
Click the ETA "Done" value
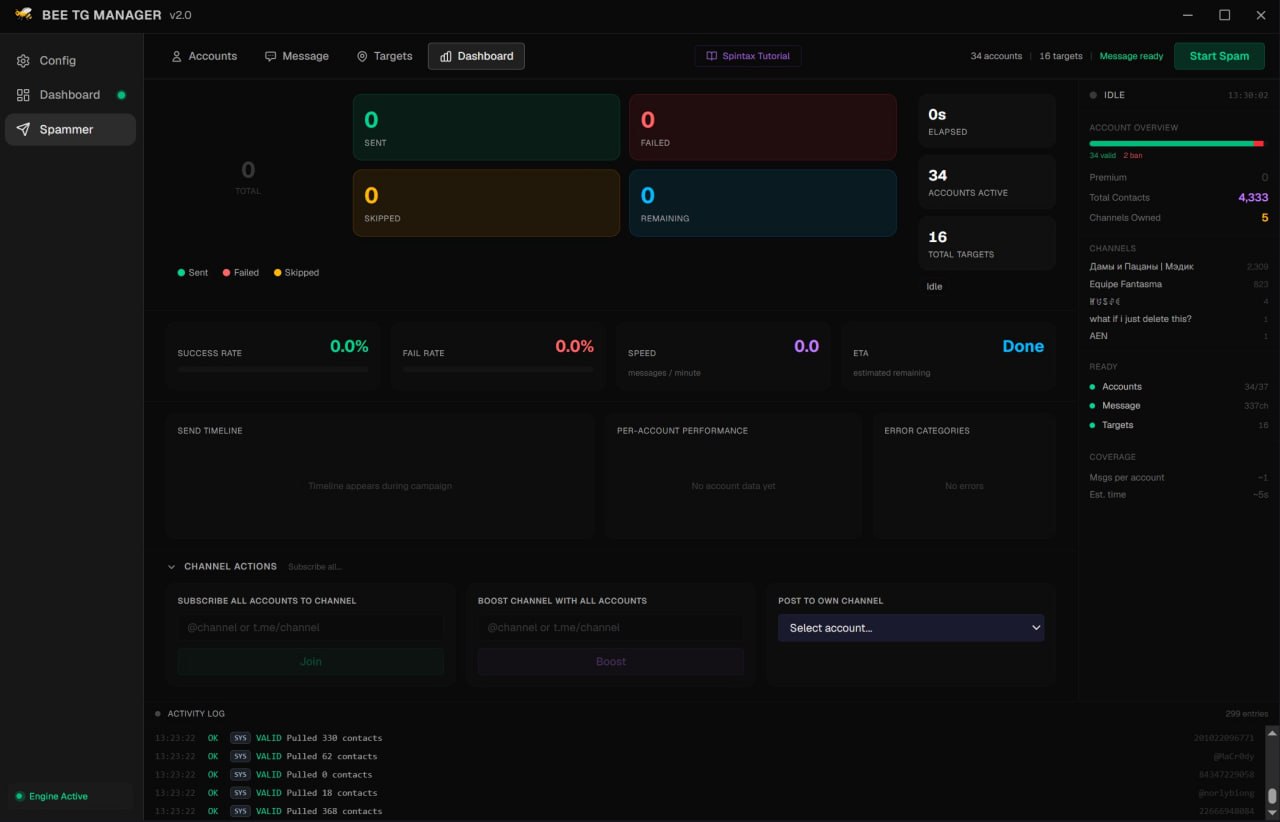pos(1023,346)
